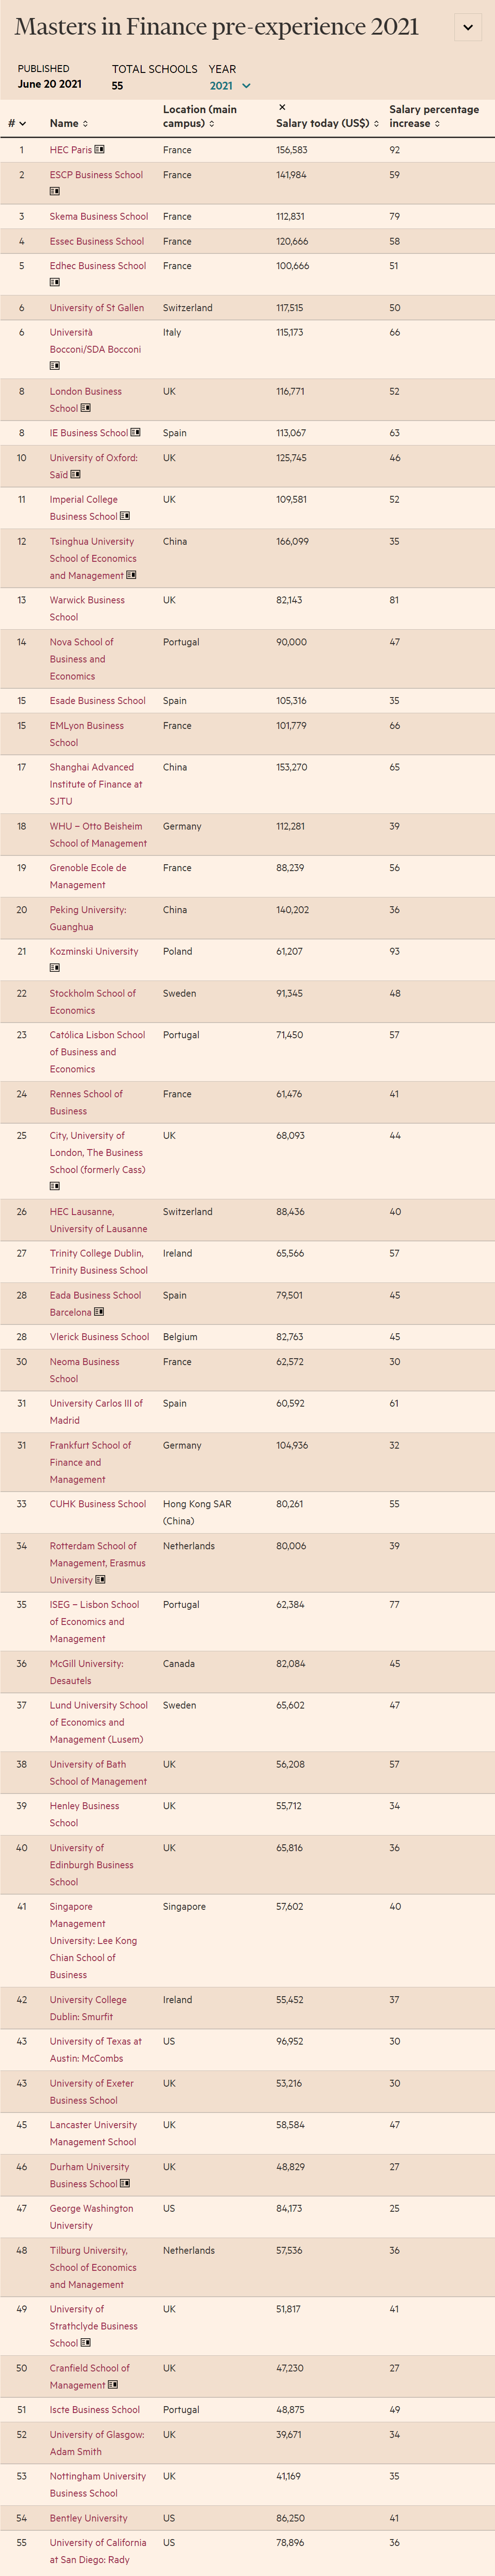Click the profile icon beside Durham University Business School

click(x=125, y=2183)
